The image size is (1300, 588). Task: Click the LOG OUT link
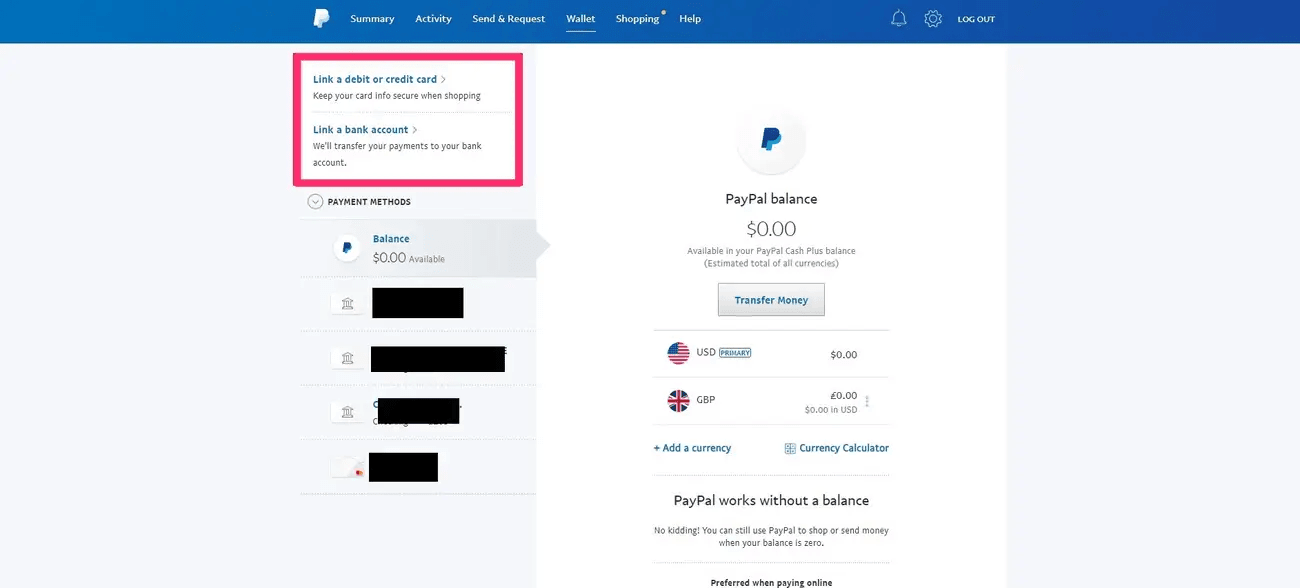tap(976, 19)
